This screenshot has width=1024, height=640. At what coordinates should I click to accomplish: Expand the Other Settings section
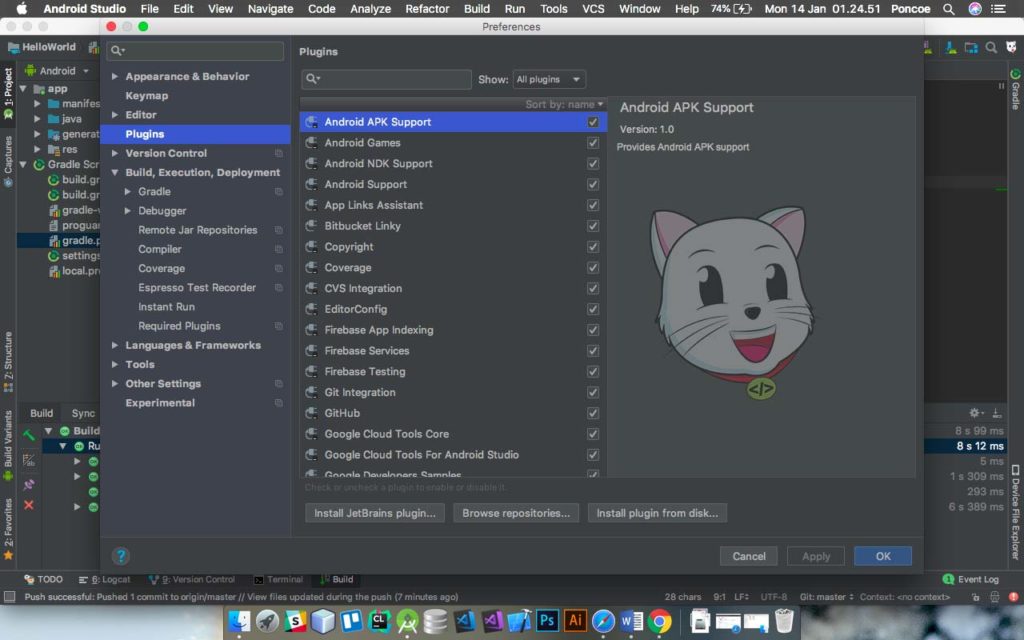115,383
